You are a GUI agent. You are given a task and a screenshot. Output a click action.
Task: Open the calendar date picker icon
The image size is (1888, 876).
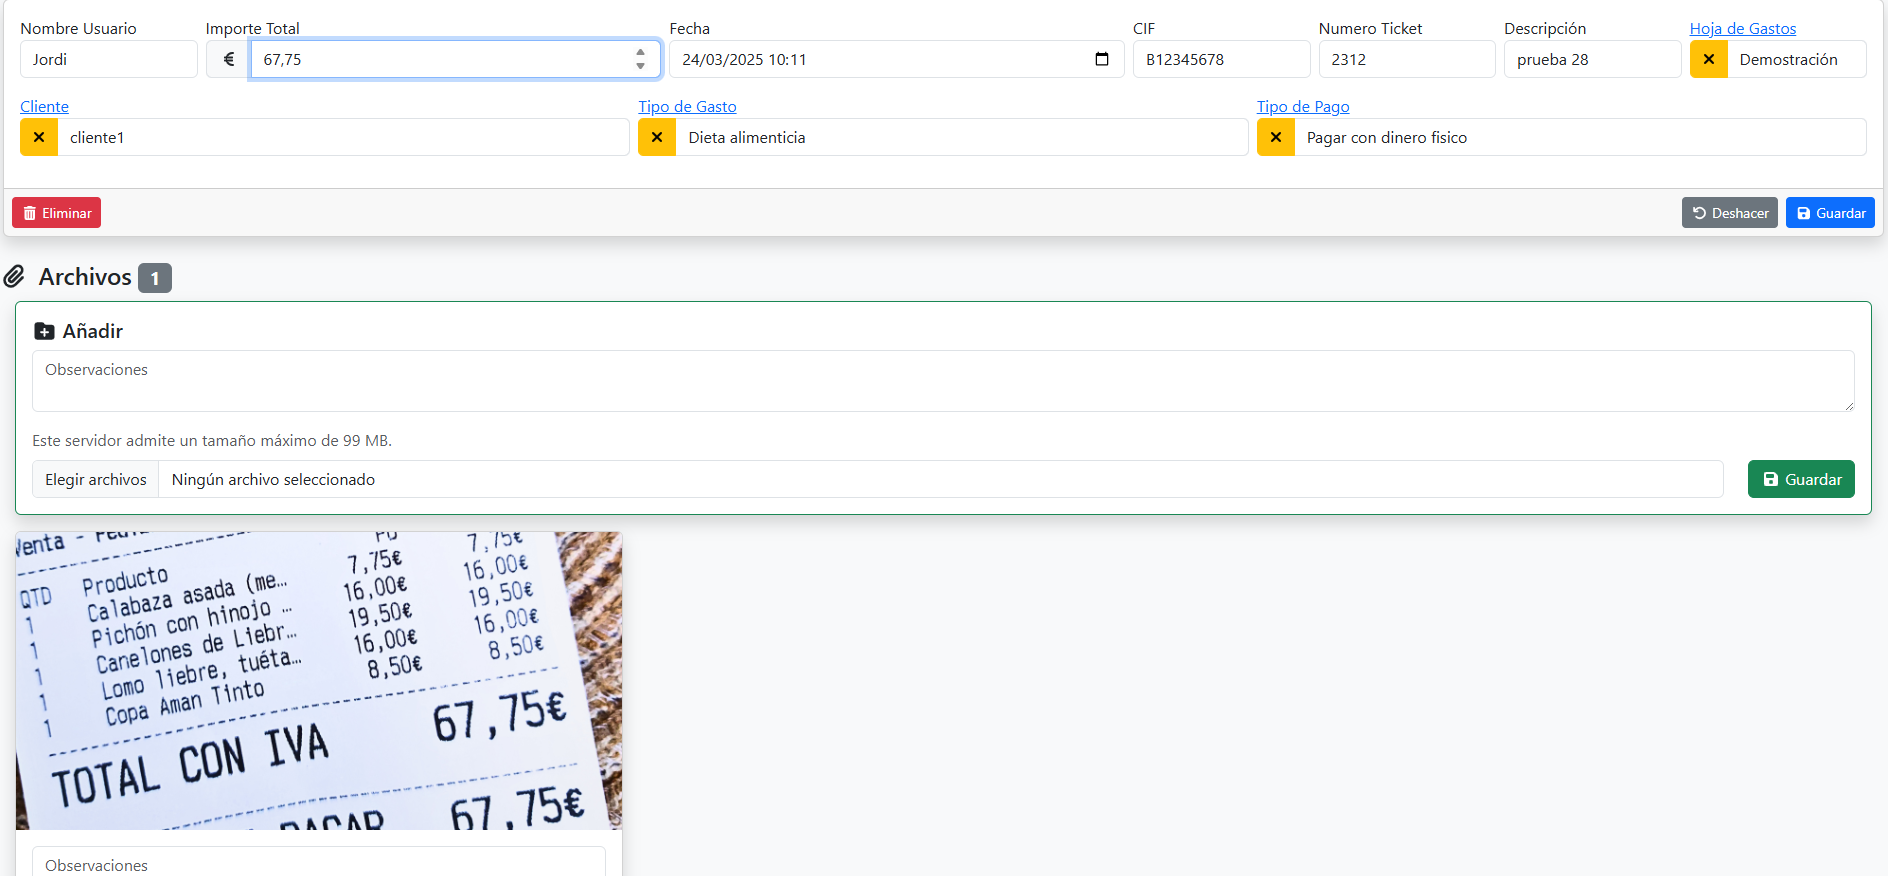click(x=1101, y=59)
